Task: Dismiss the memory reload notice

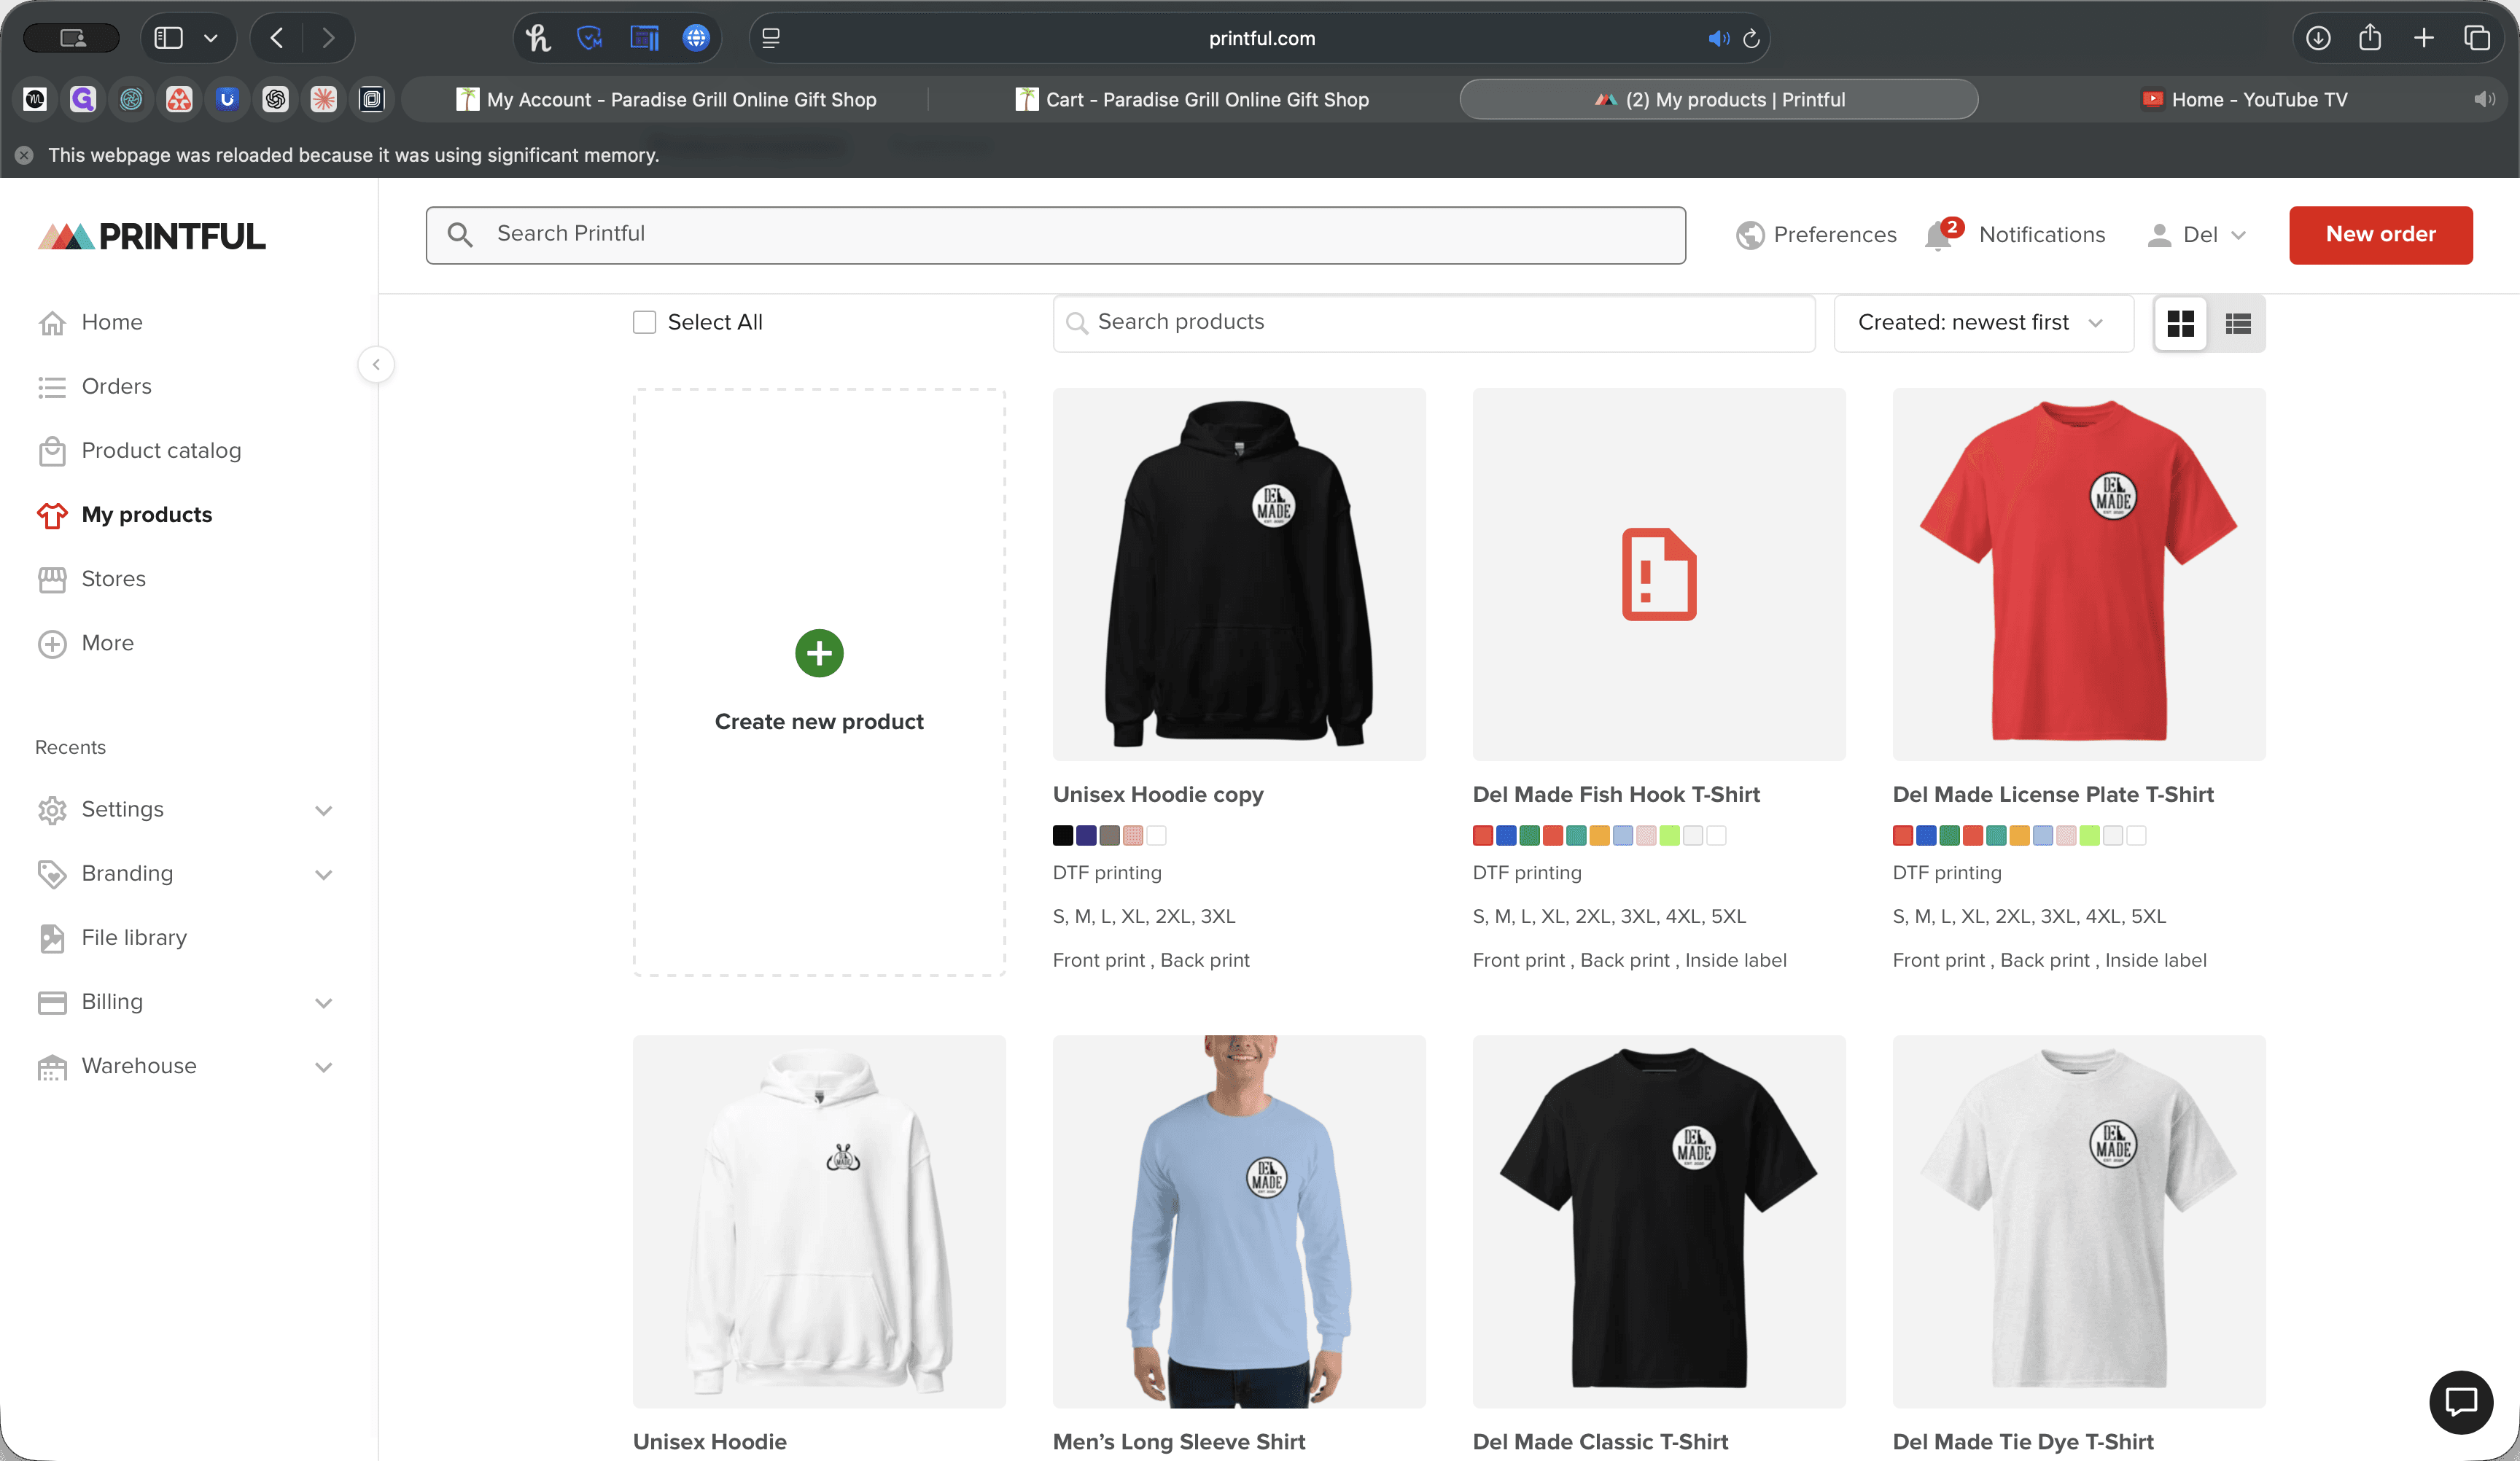Action: (x=24, y=155)
